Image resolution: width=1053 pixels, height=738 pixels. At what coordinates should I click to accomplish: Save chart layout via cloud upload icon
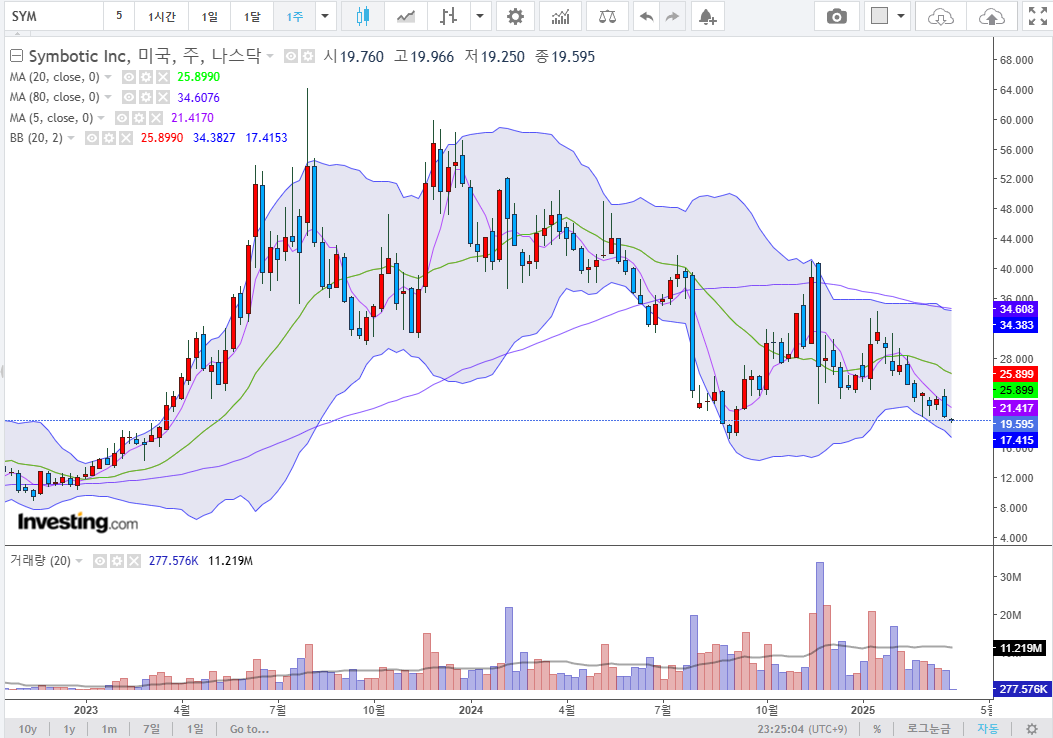[991, 16]
